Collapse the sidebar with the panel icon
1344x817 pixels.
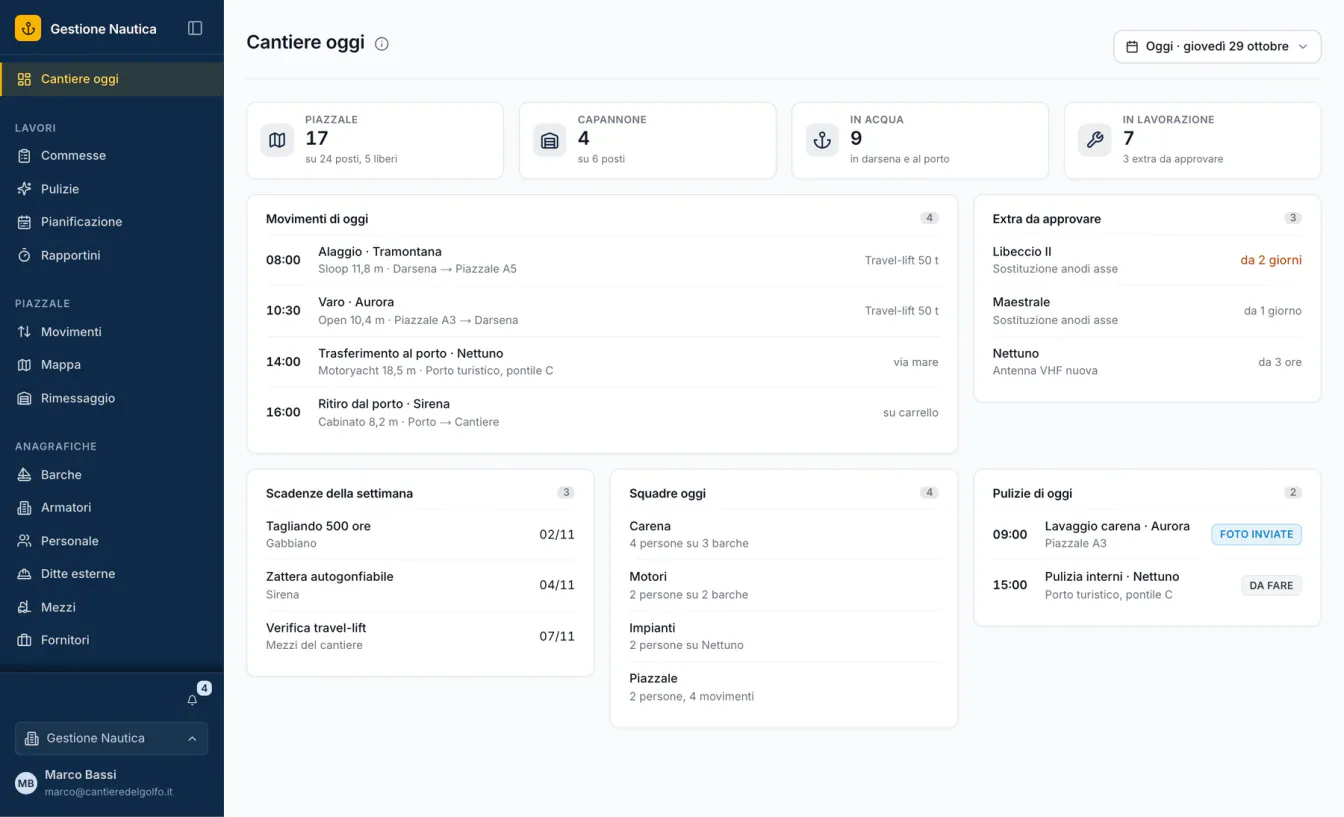coord(195,29)
